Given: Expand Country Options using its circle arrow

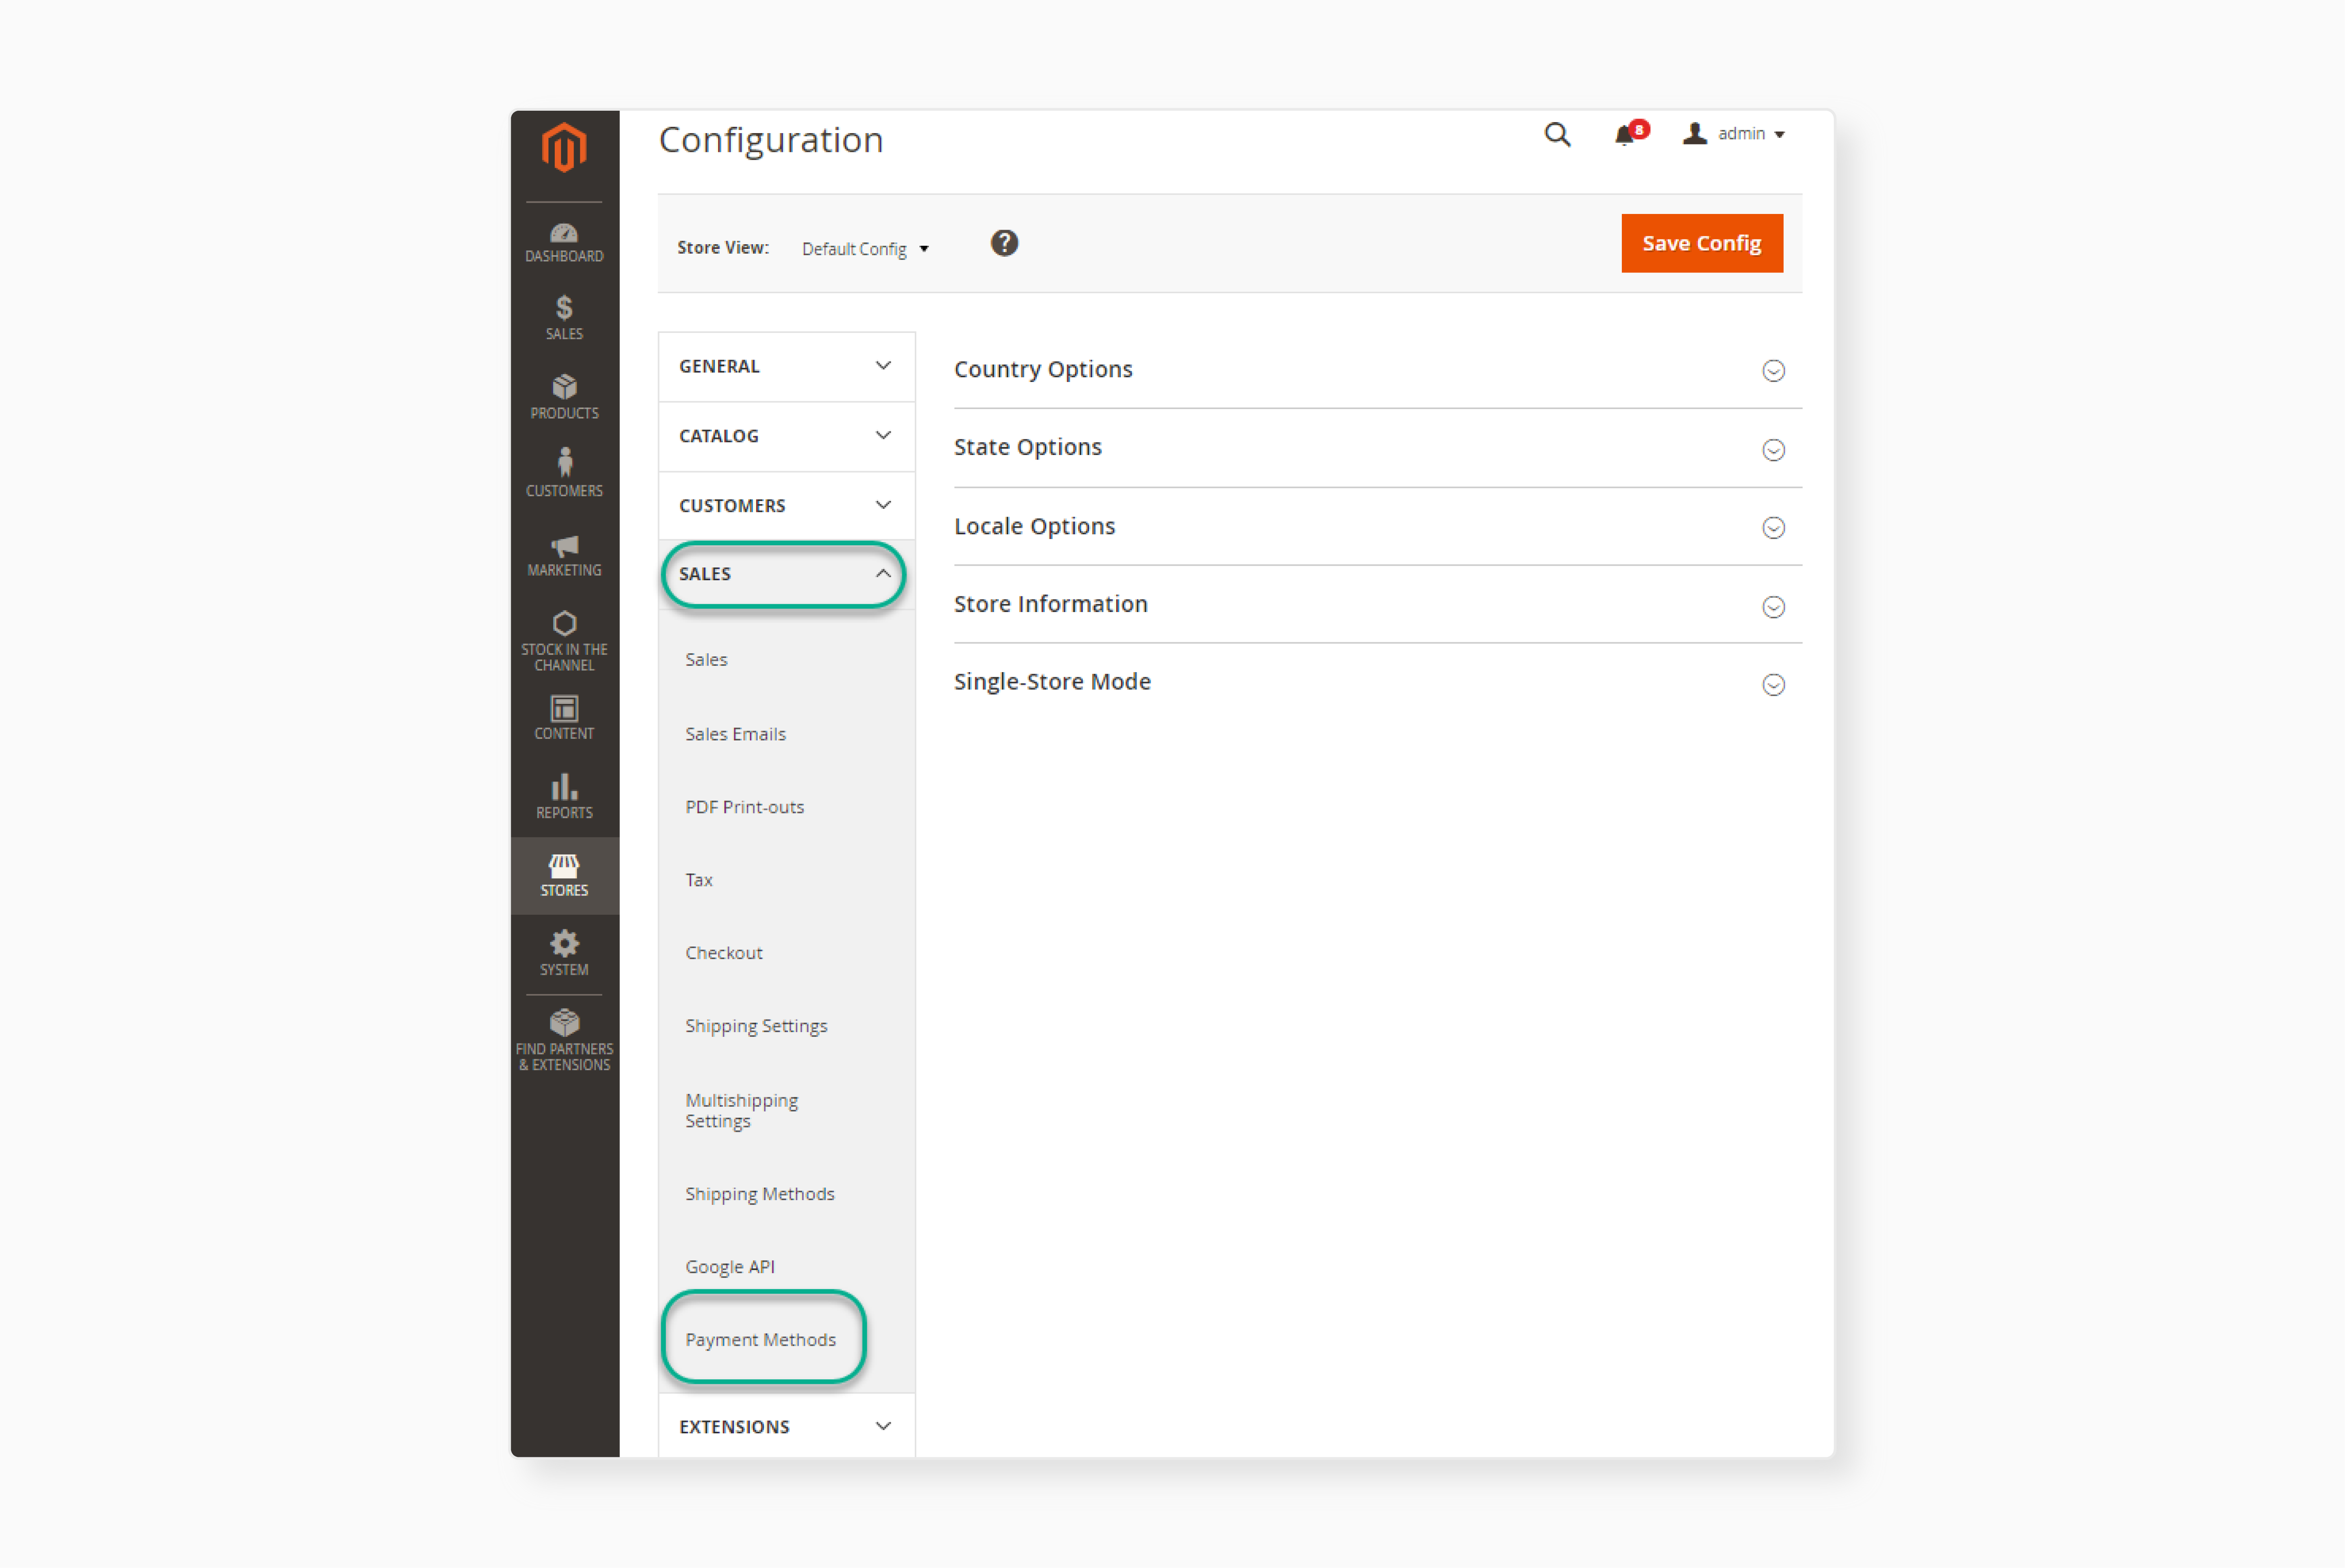Looking at the screenshot, I should click(1773, 371).
